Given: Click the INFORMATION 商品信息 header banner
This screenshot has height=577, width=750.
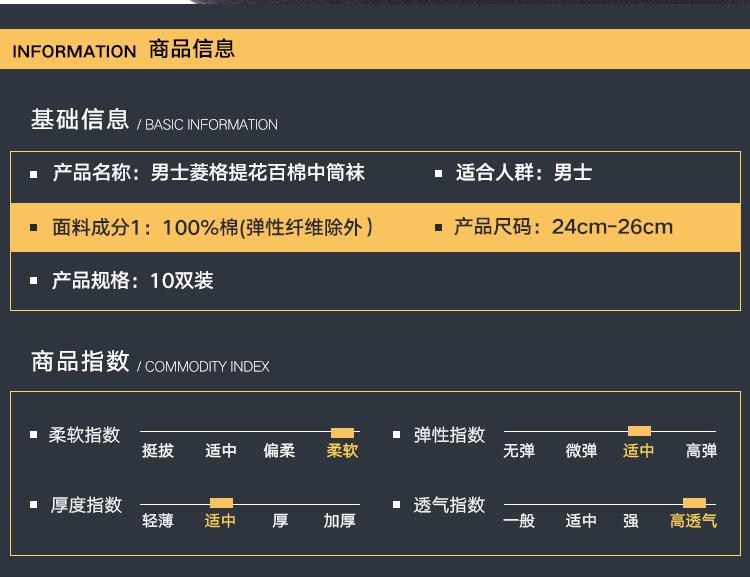Looking at the screenshot, I should (x=374, y=49).
